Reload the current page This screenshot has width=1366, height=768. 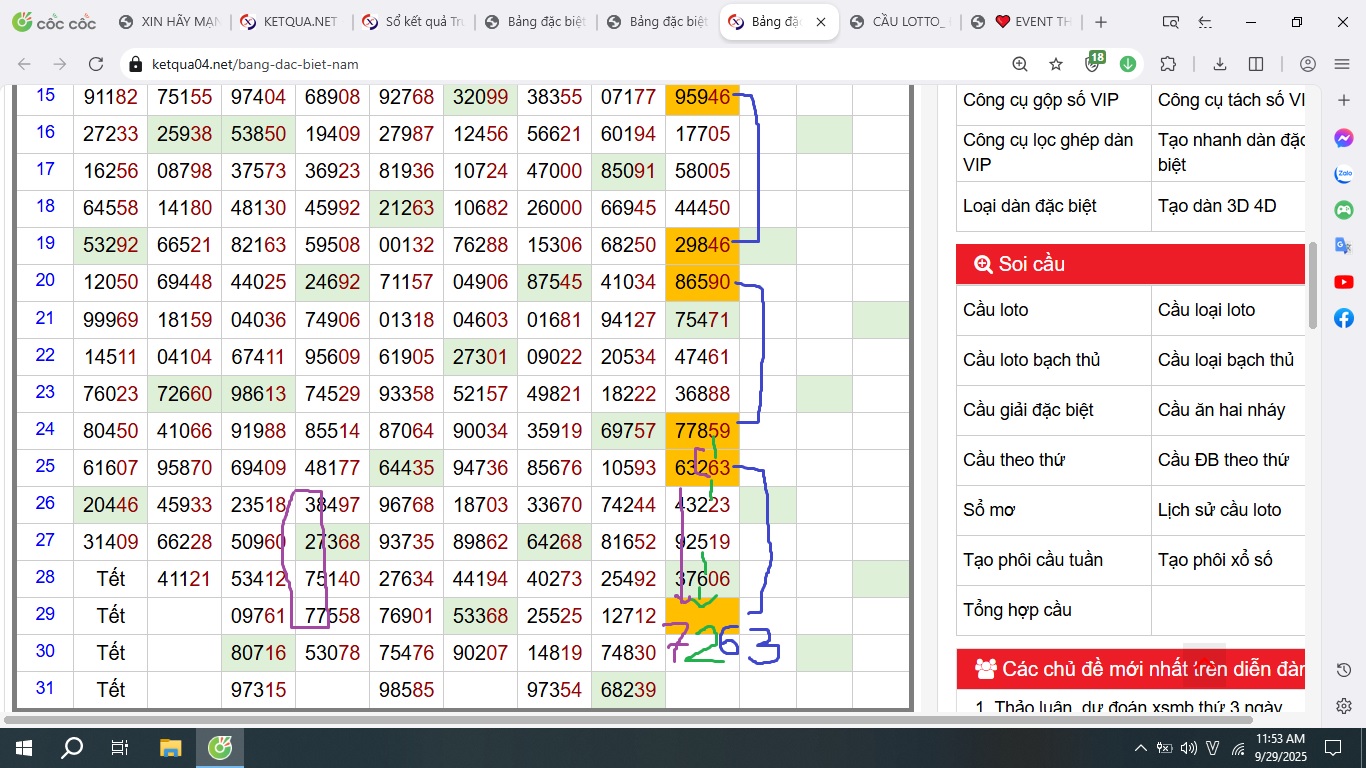click(x=96, y=64)
